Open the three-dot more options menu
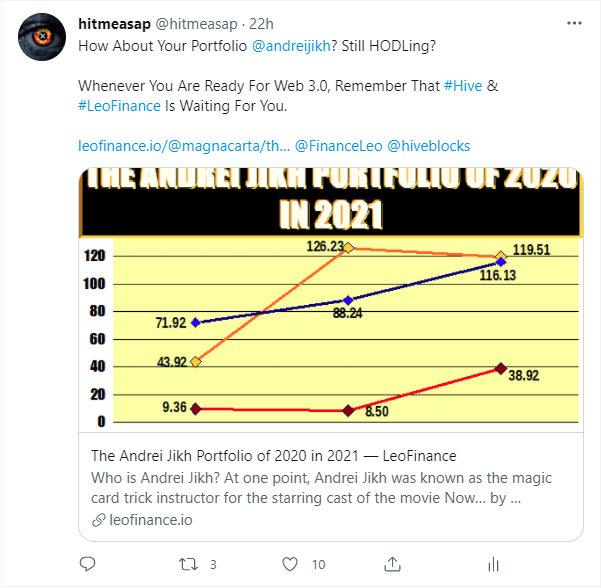 click(x=574, y=23)
